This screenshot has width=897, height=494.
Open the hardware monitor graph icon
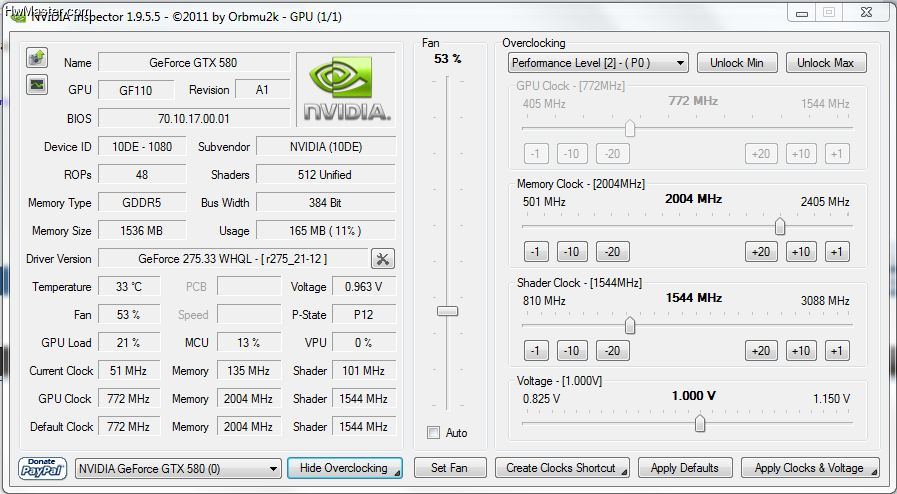(37, 85)
